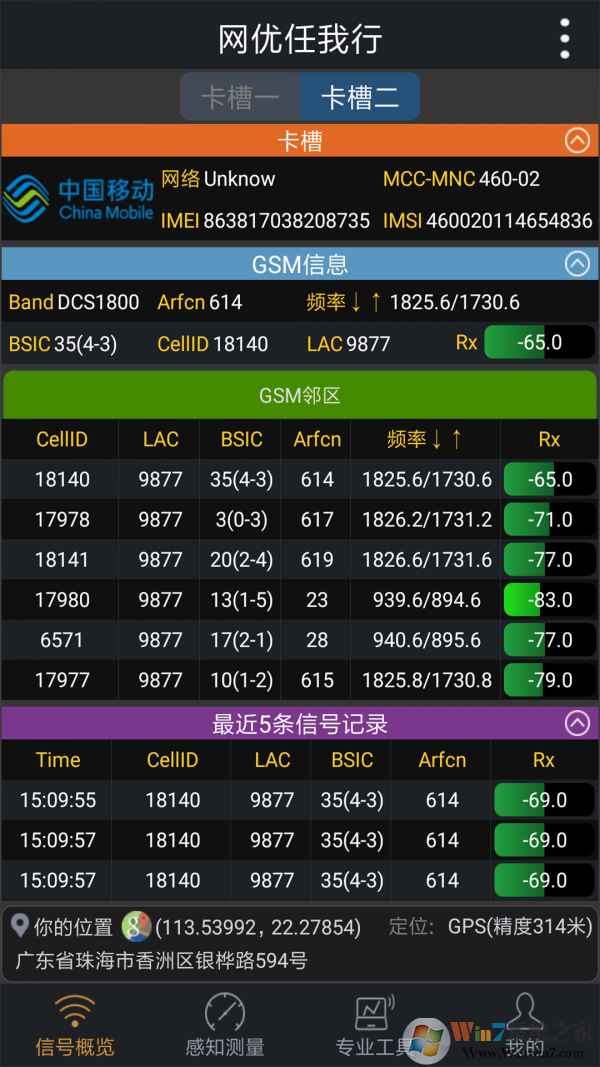Tap the 频率 column header in neighbor table
The width and height of the screenshot is (600, 1067).
[x=425, y=439]
